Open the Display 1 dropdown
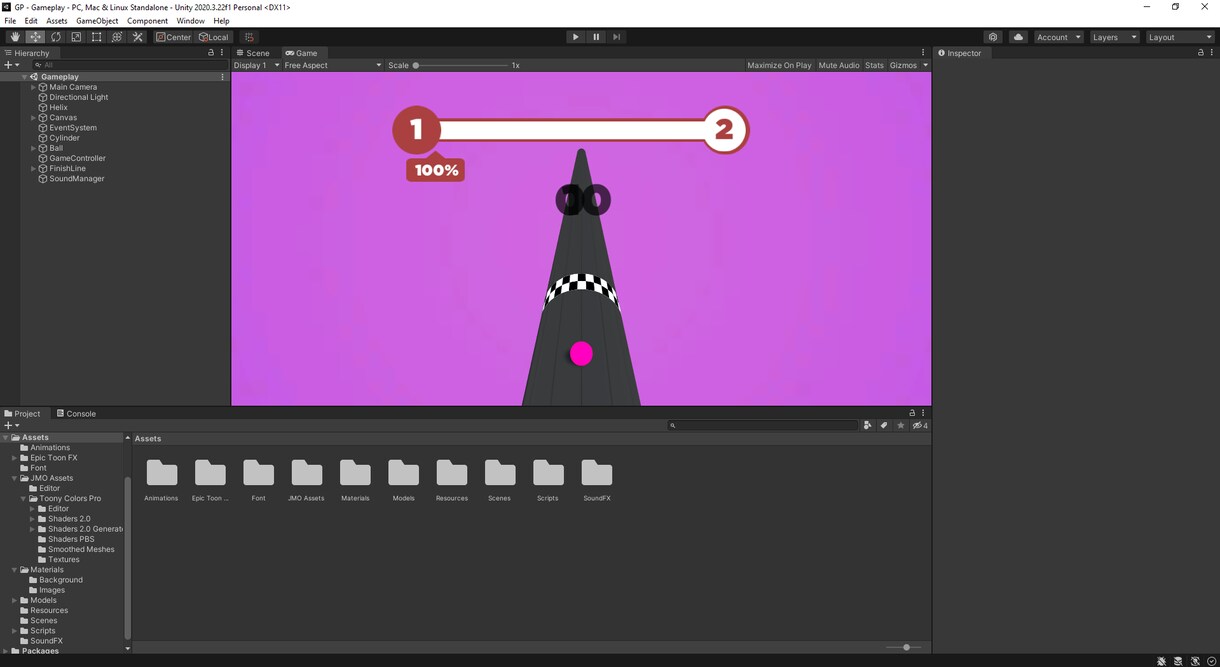The height and width of the screenshot is (667, 1220). (x=256, y=65)
